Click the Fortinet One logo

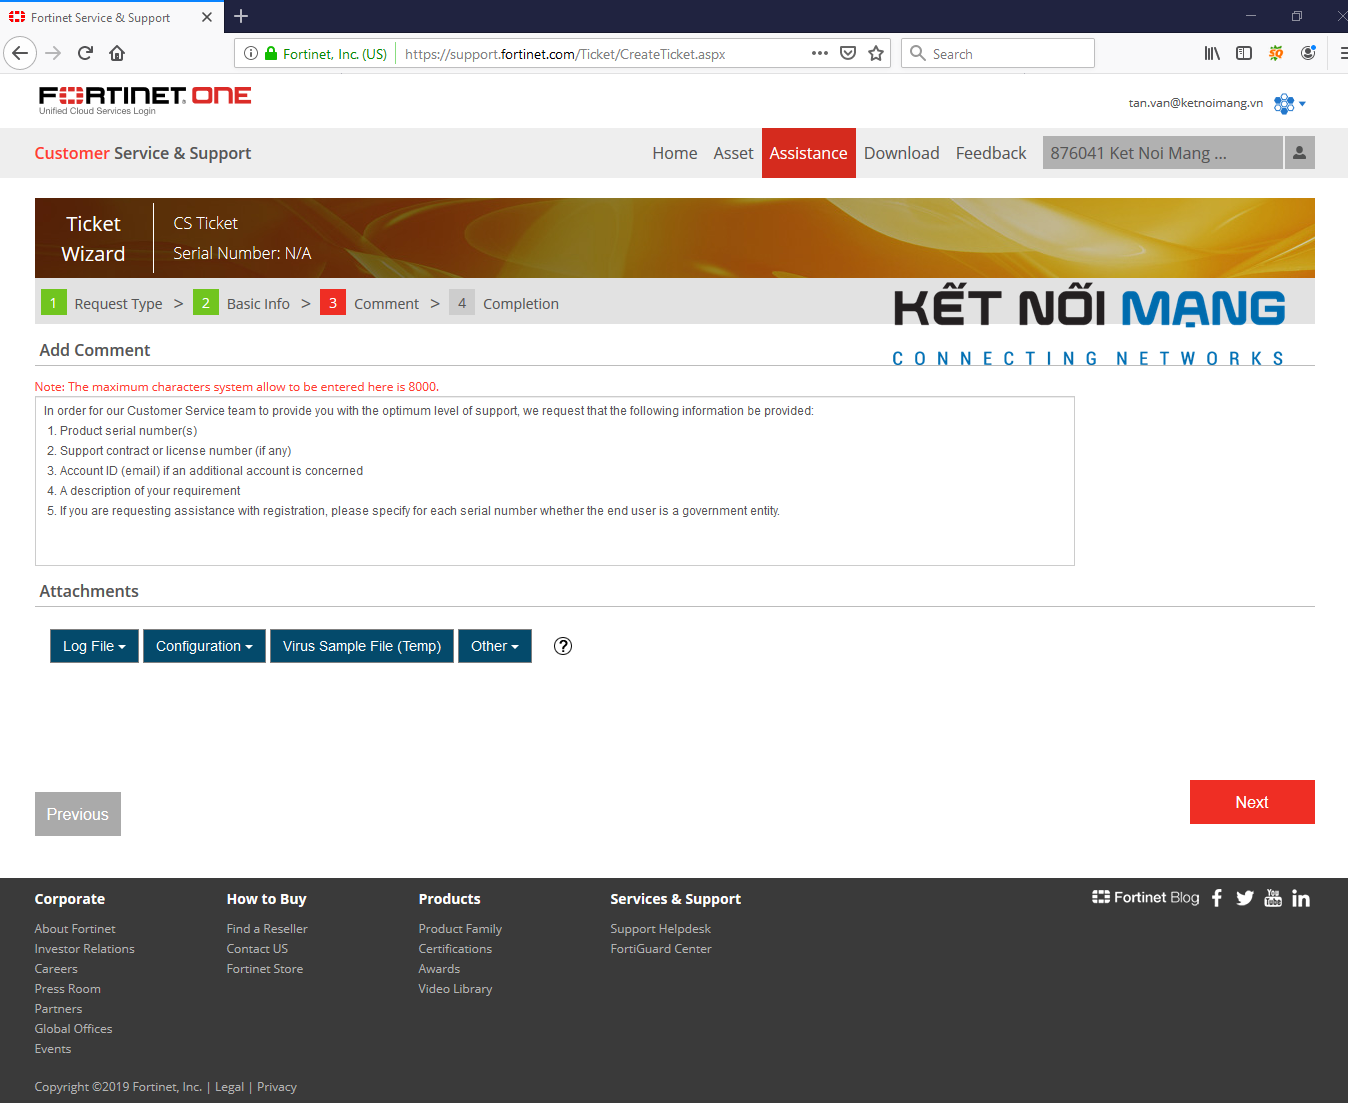pyautogui.click(x=145, y=99)
